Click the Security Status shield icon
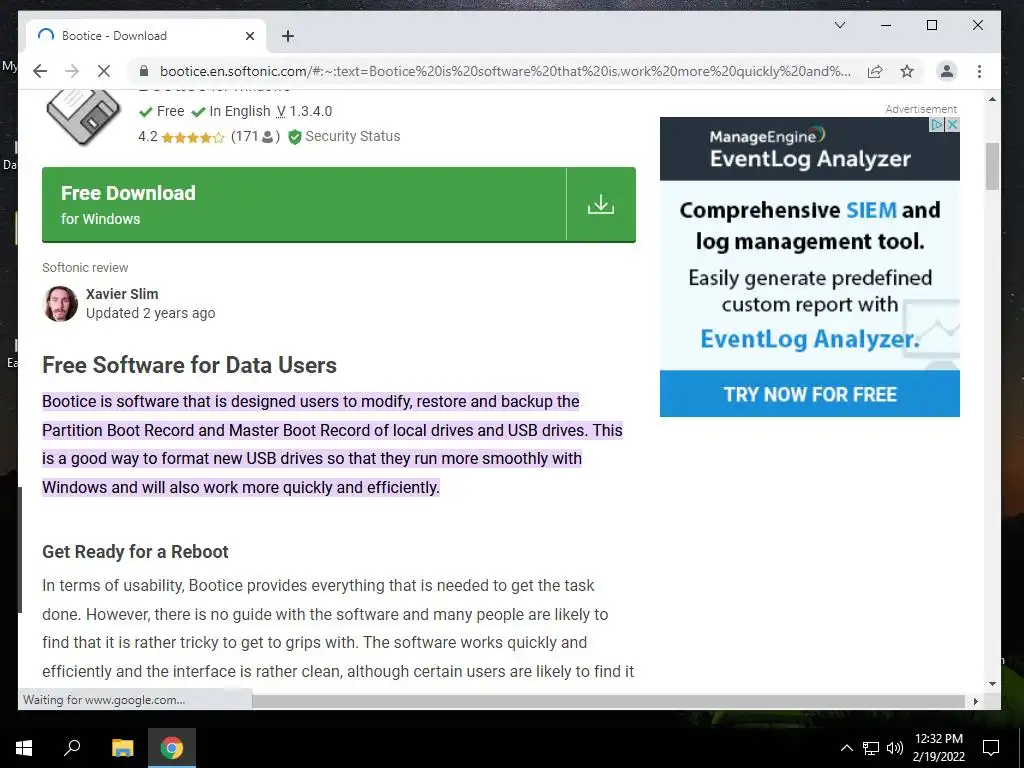Image resolution: width=1024 pixels, height=768 pixels. [295, 136]
